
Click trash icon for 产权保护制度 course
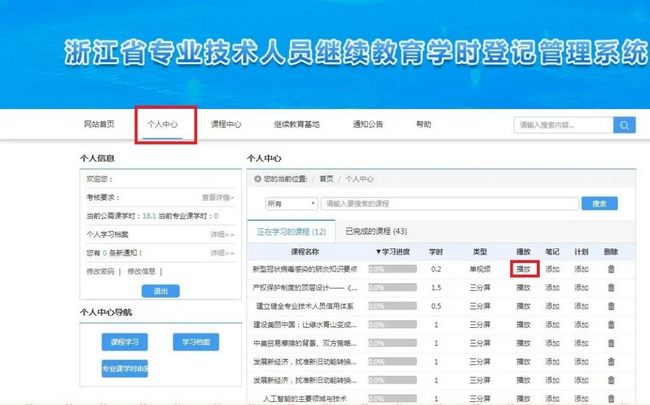point(611,288)
